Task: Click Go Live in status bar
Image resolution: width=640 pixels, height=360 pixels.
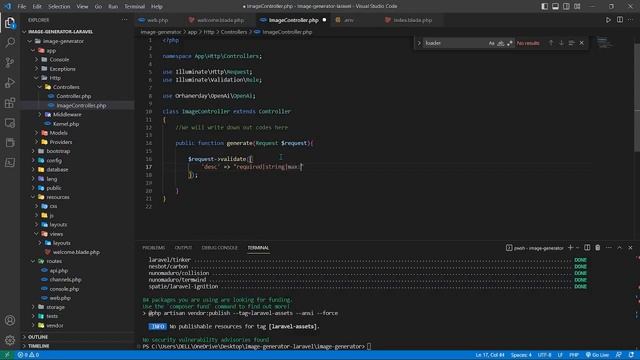Action: point(597,355)
